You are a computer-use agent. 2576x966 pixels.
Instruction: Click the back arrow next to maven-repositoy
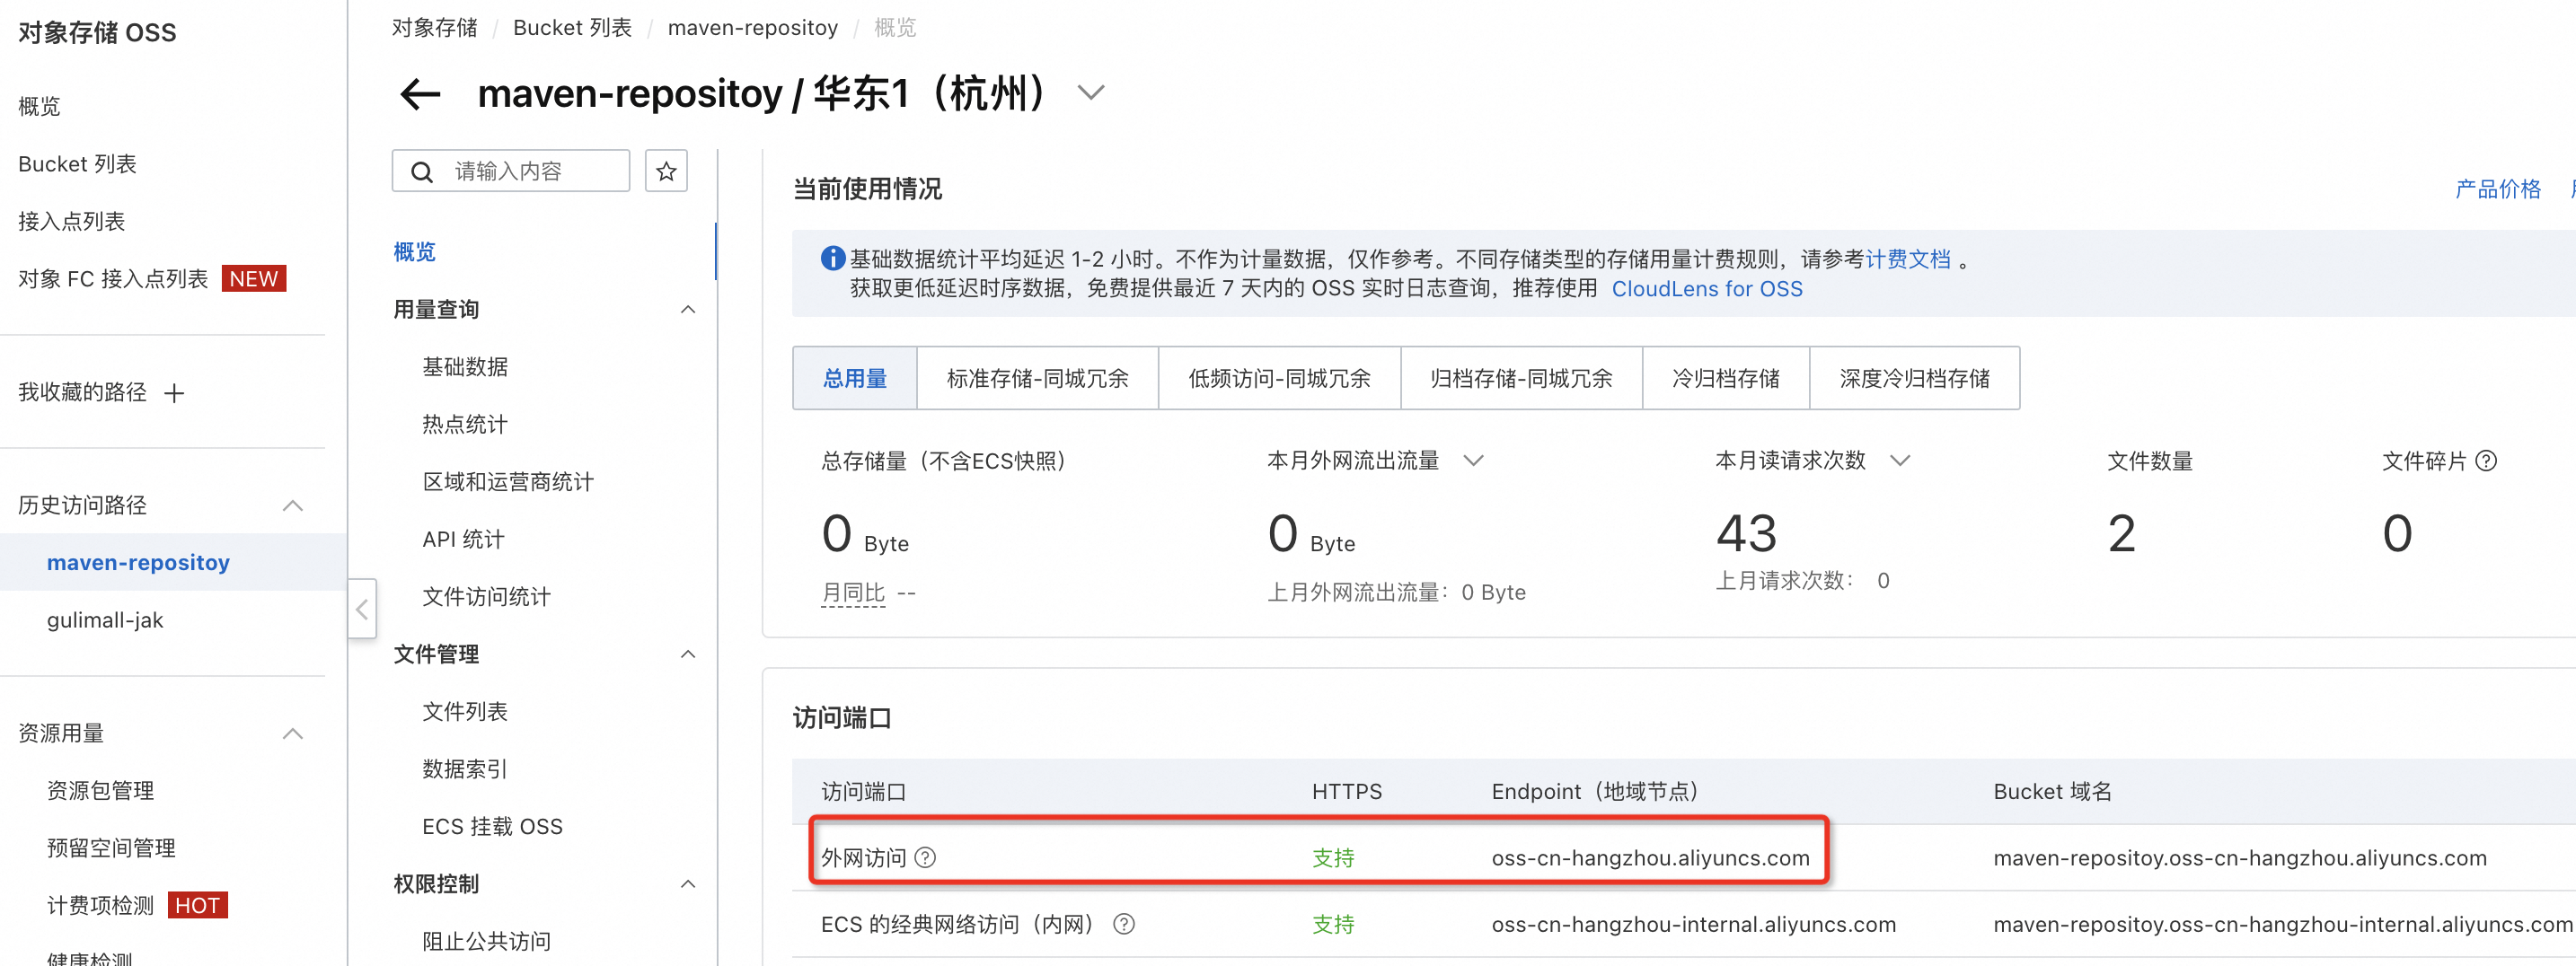pyautogui.click(x=419, y=93)
